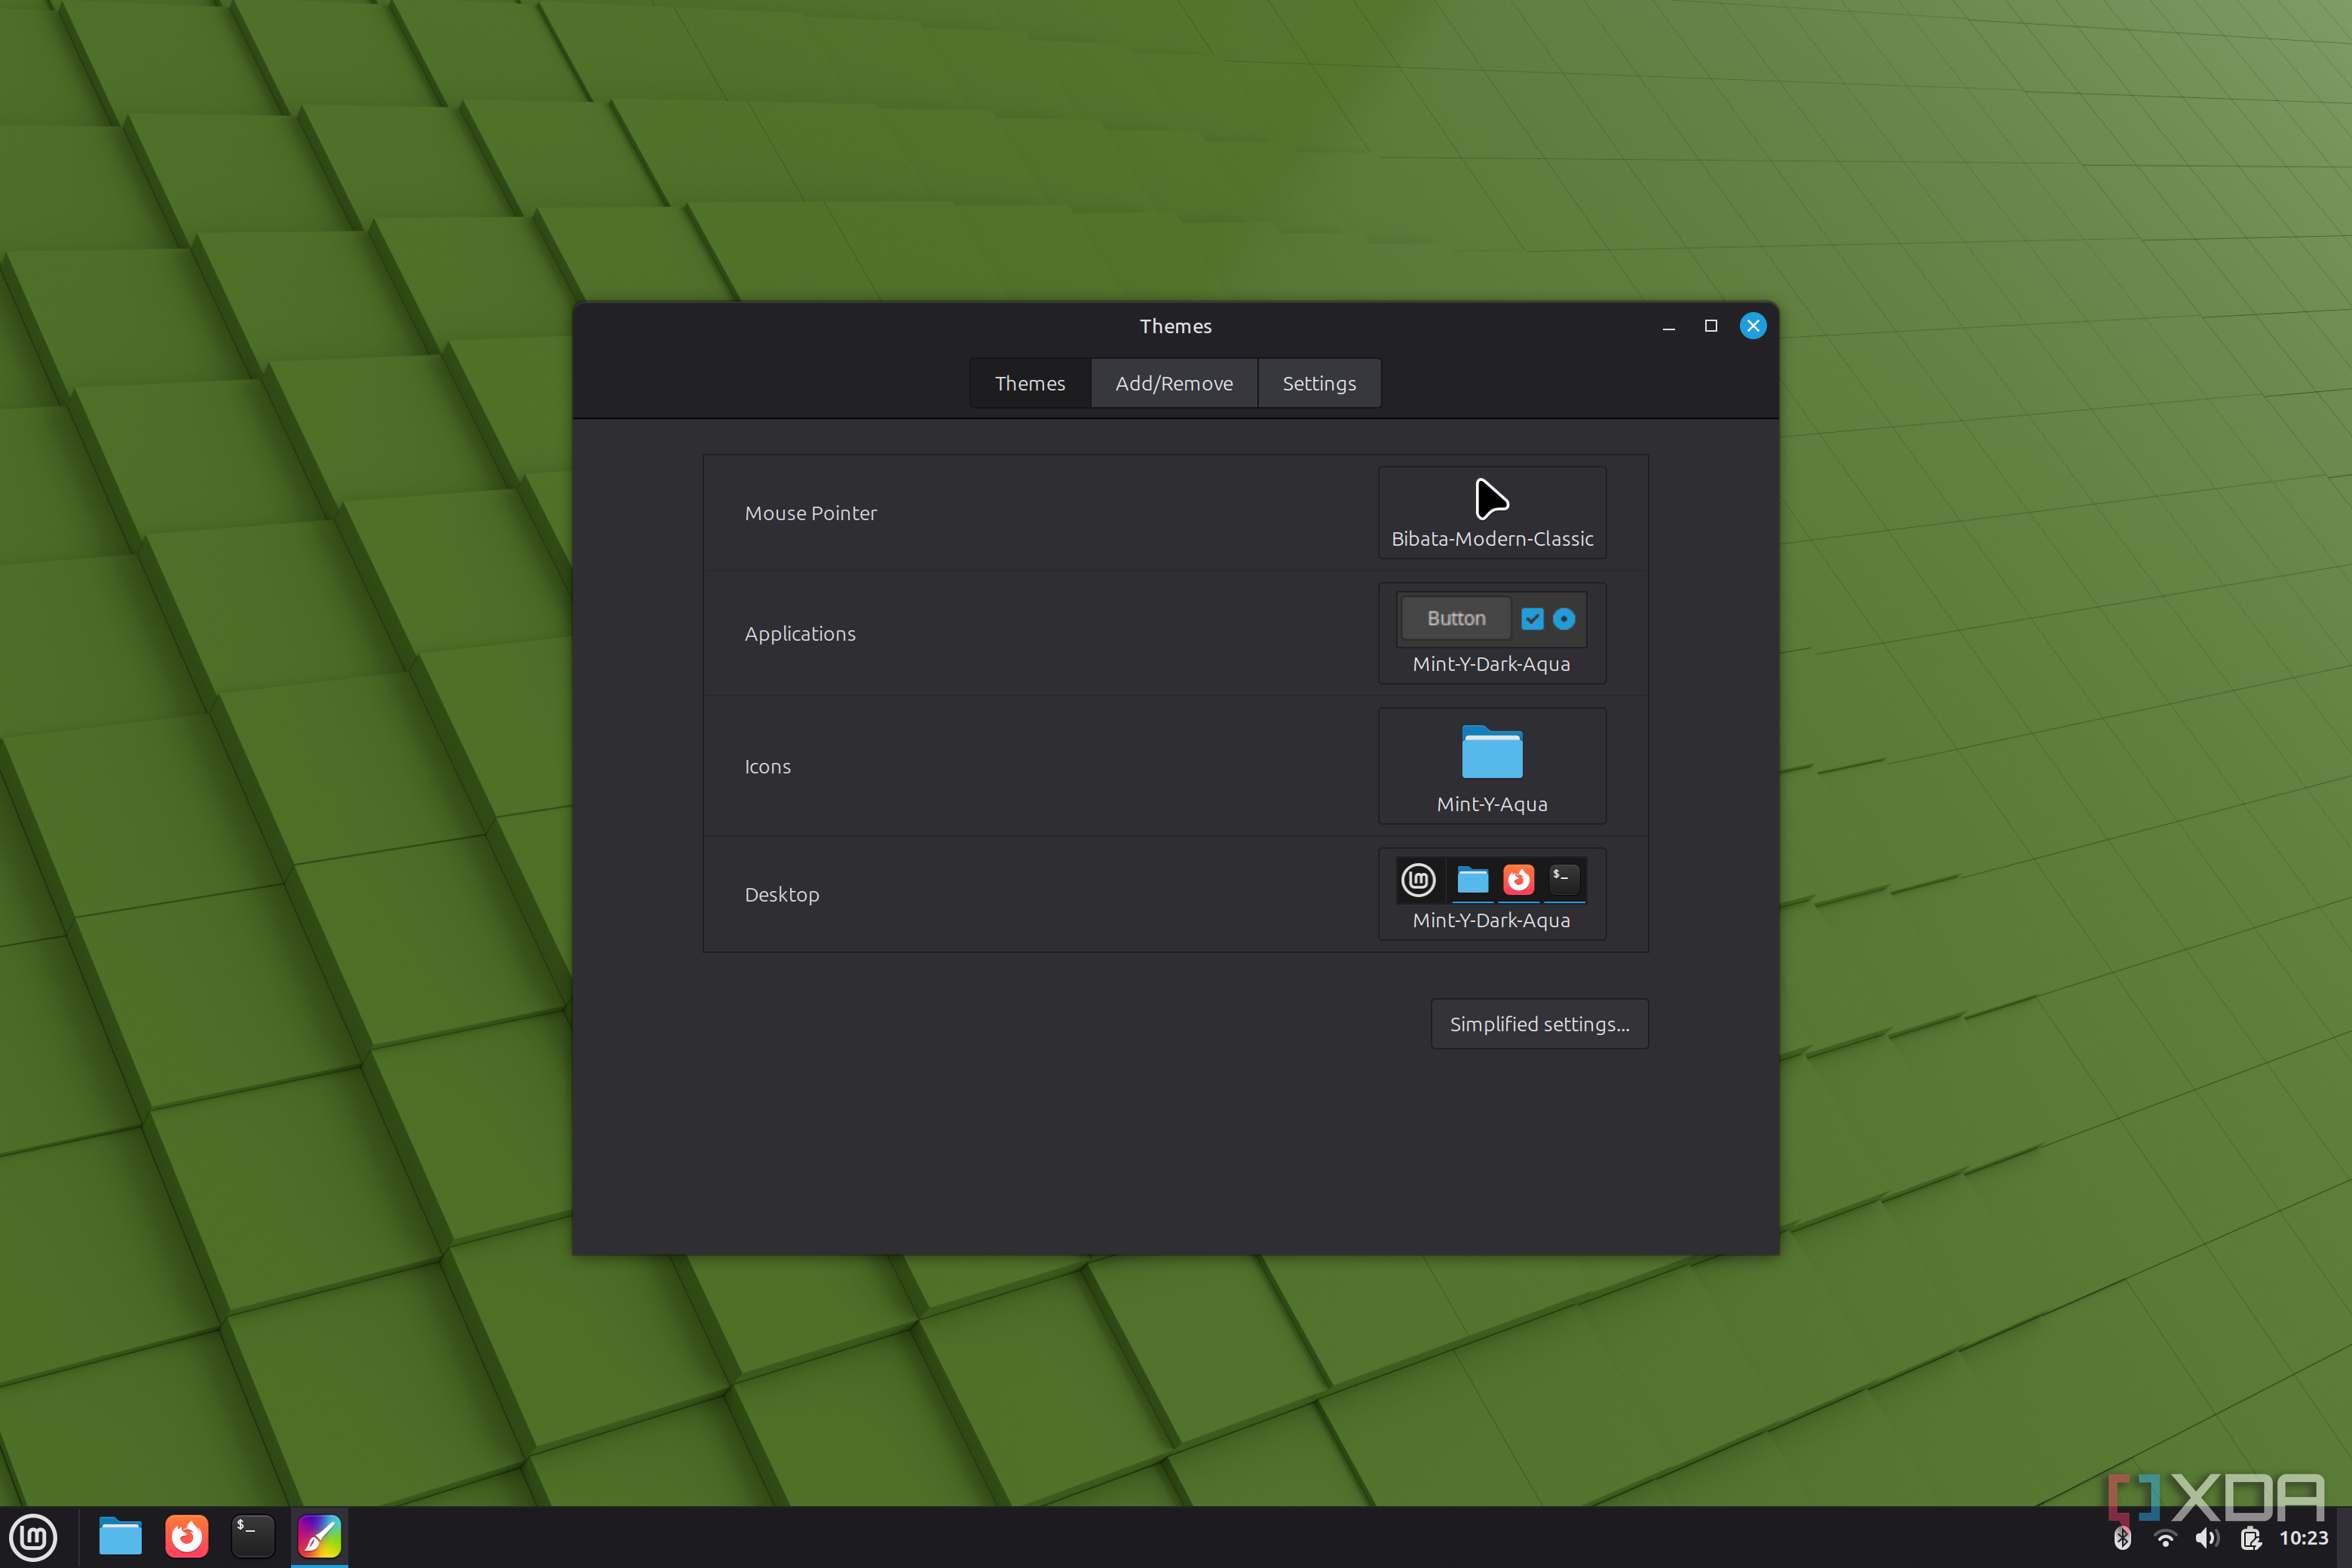Open the 10:23 clock calendar

click(2304, 1538)
